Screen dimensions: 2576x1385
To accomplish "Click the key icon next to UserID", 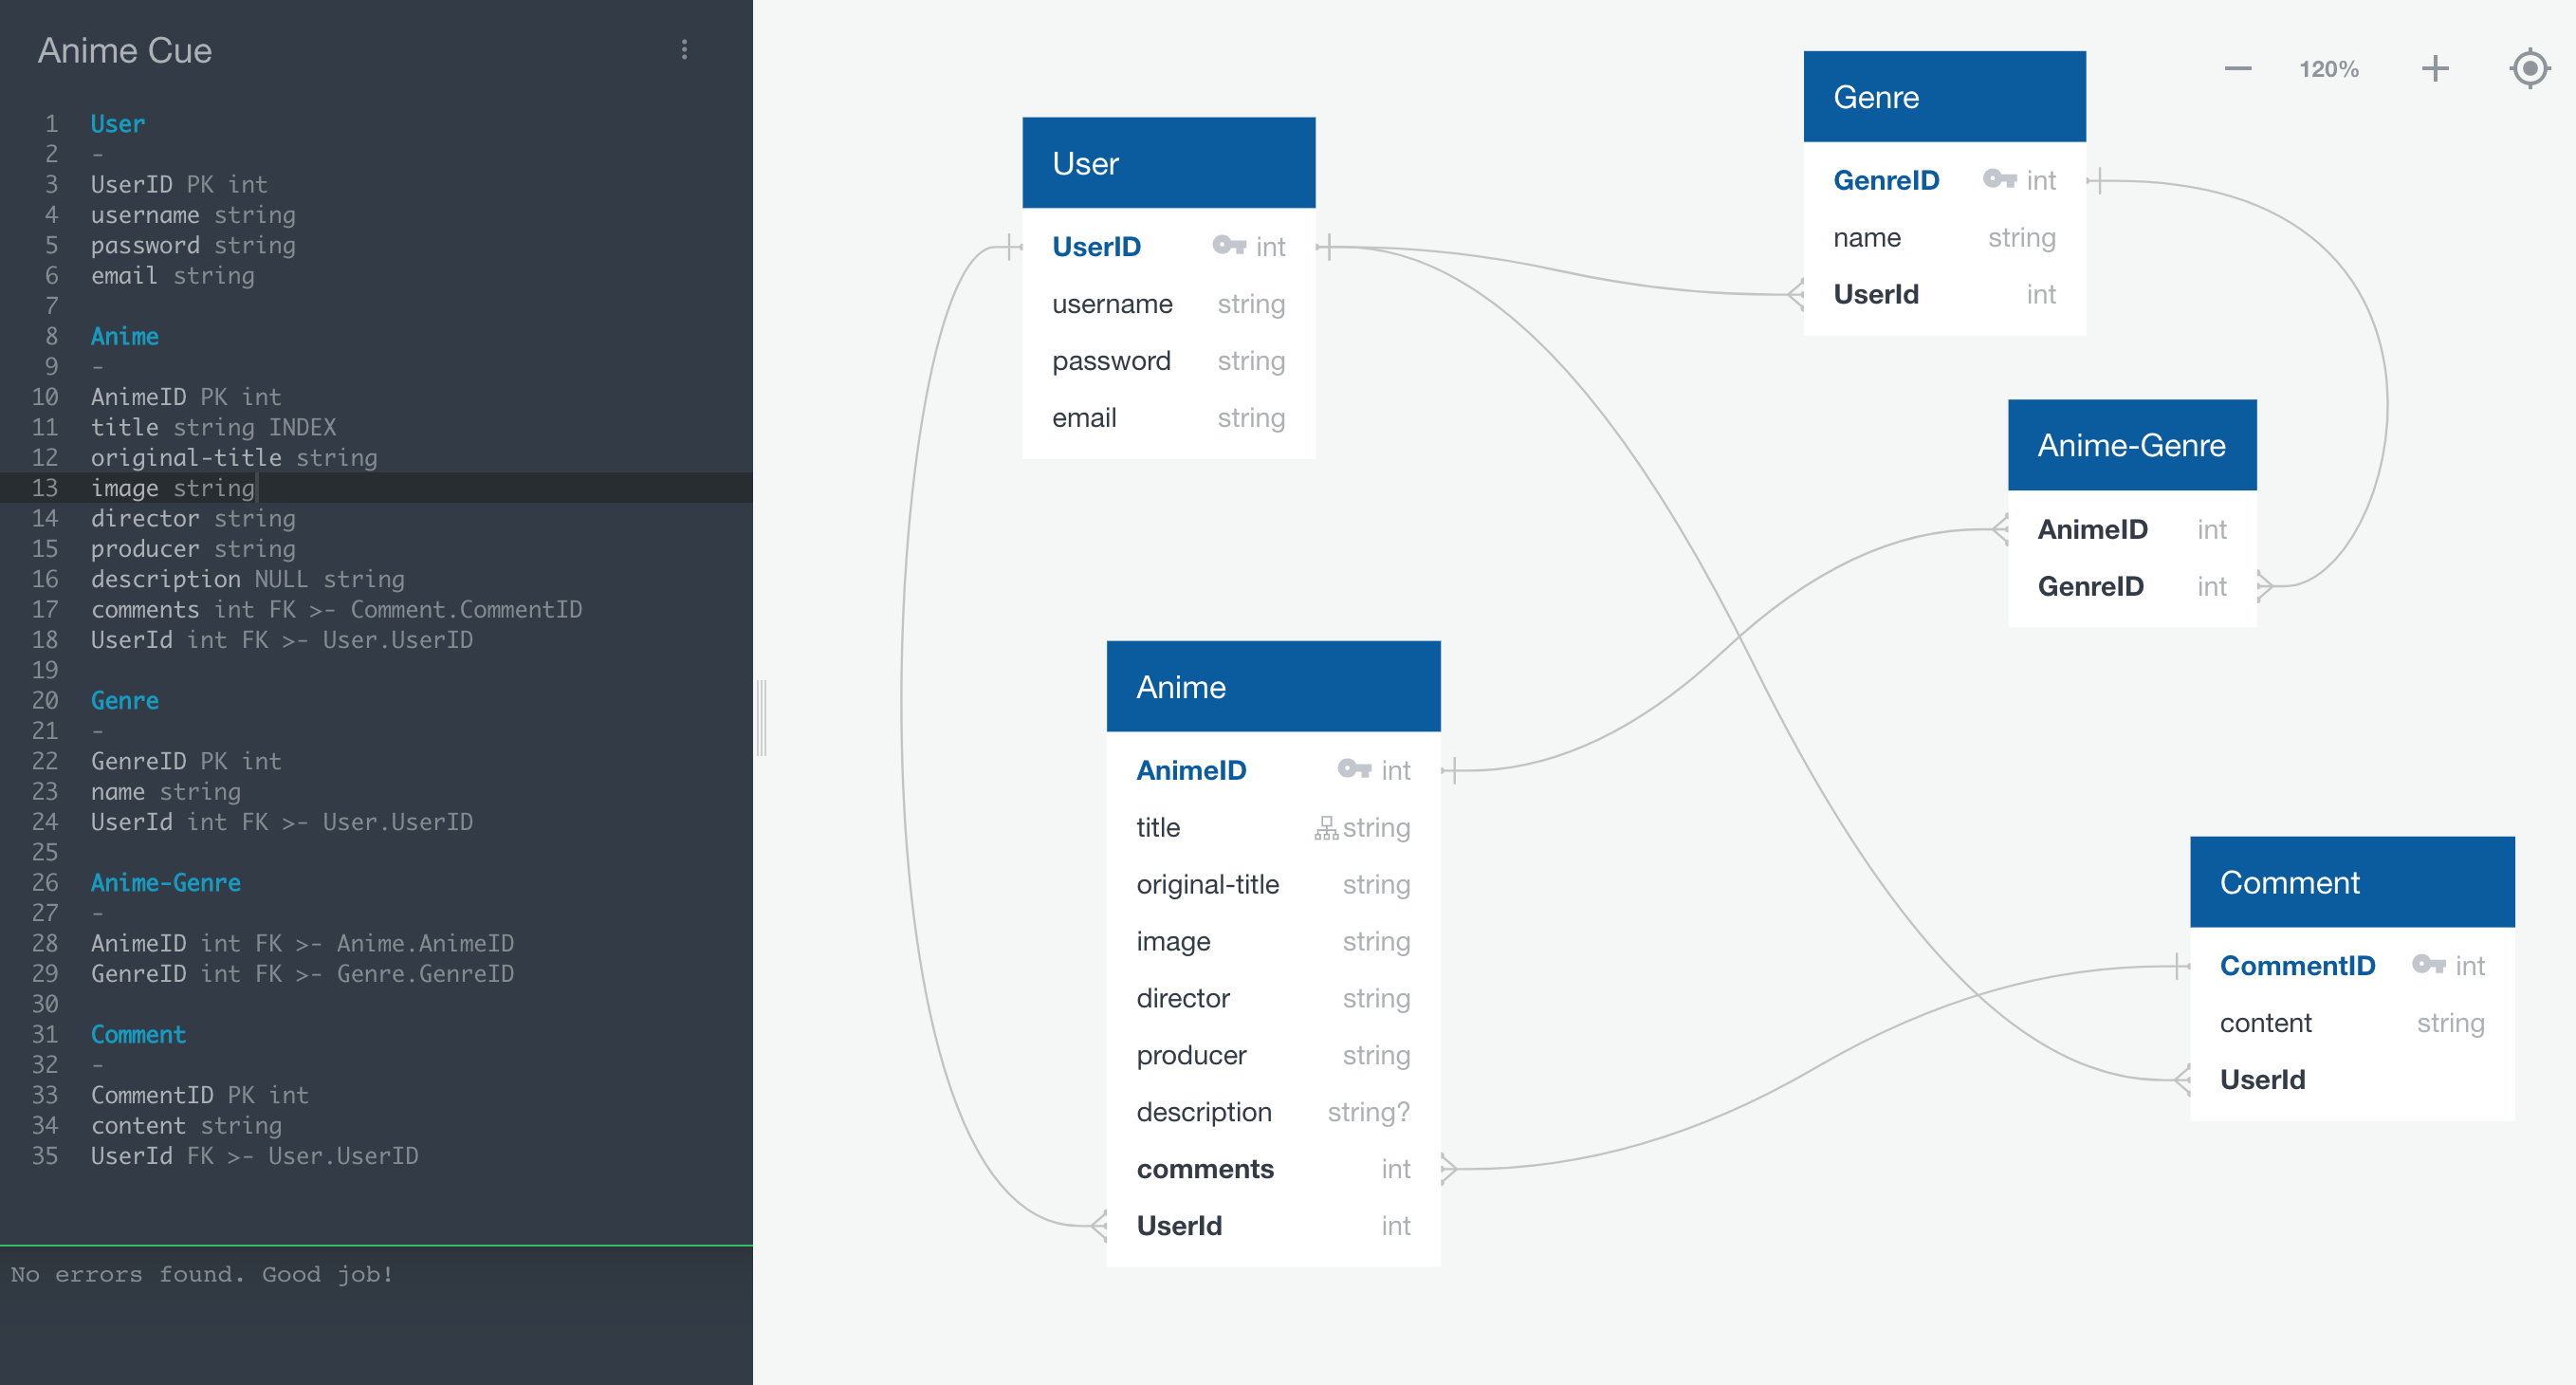I will coord(1228,245).
